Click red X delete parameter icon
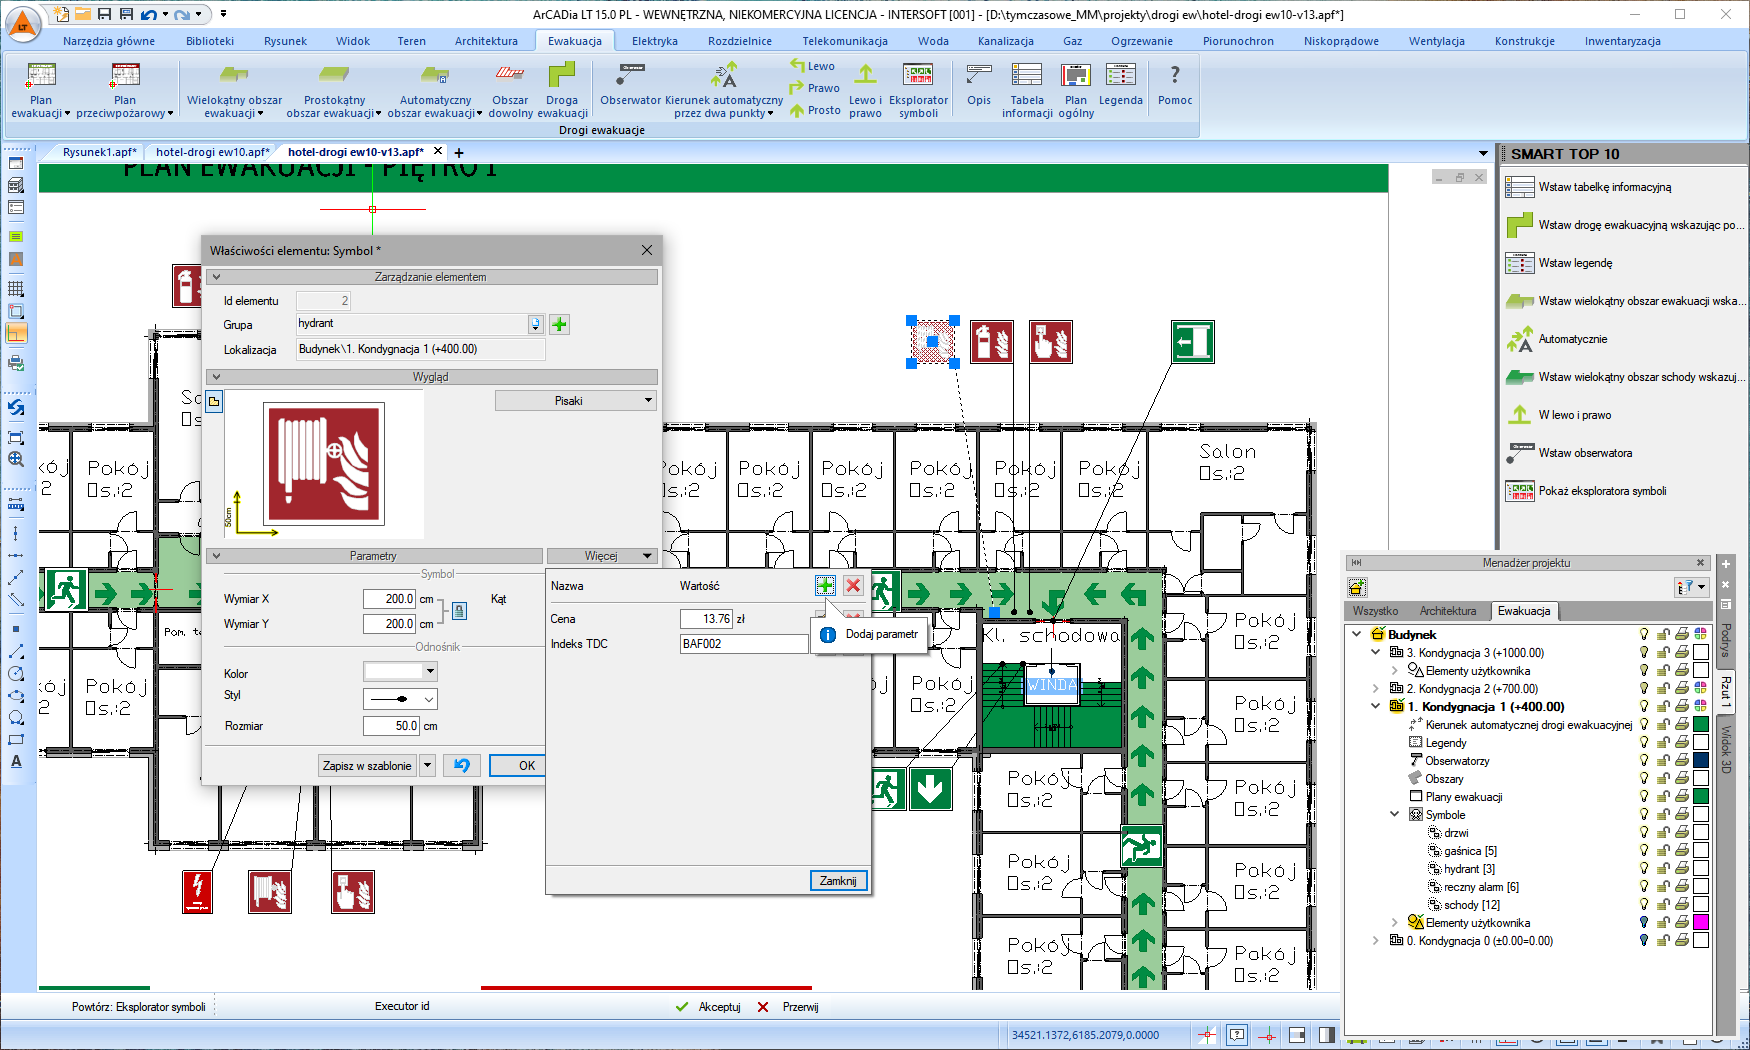Screen dimensions: 1750x1050 [853, 586]
